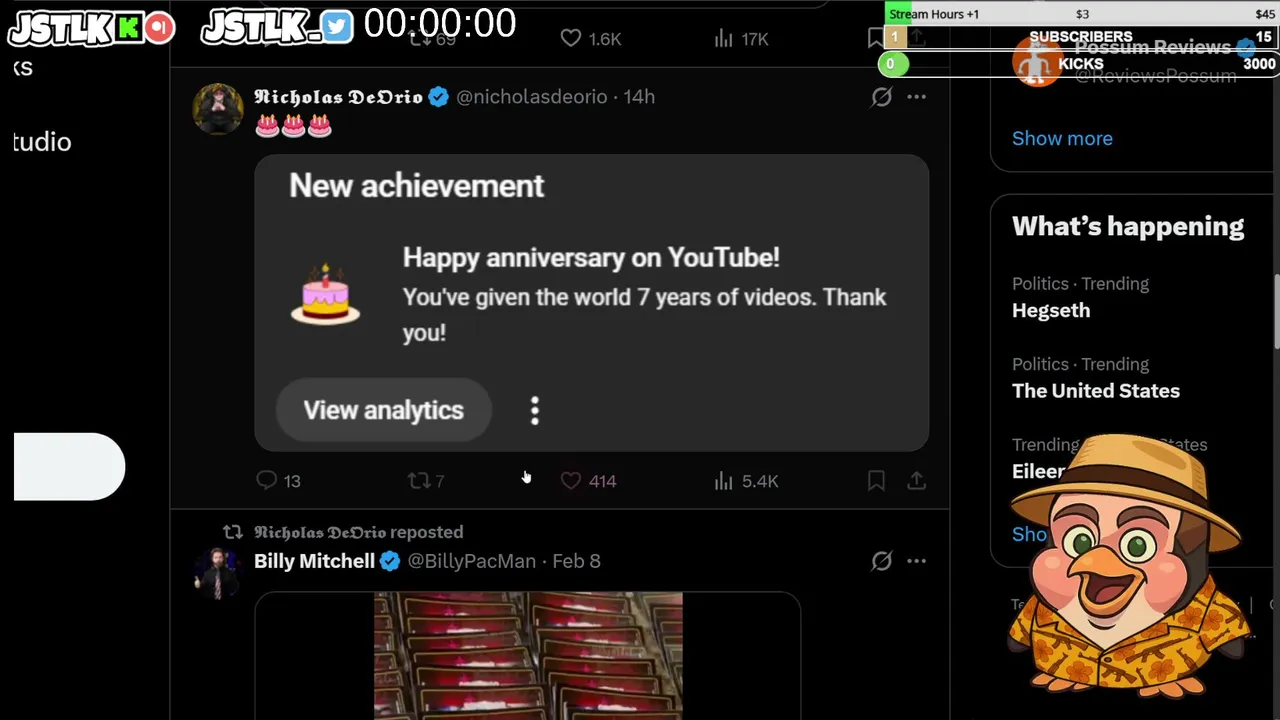The height and width of the screenshot is (720, 1280).
Task: Like the Nicholas DeOrio anniversary tweet
Action: point(588,481)
